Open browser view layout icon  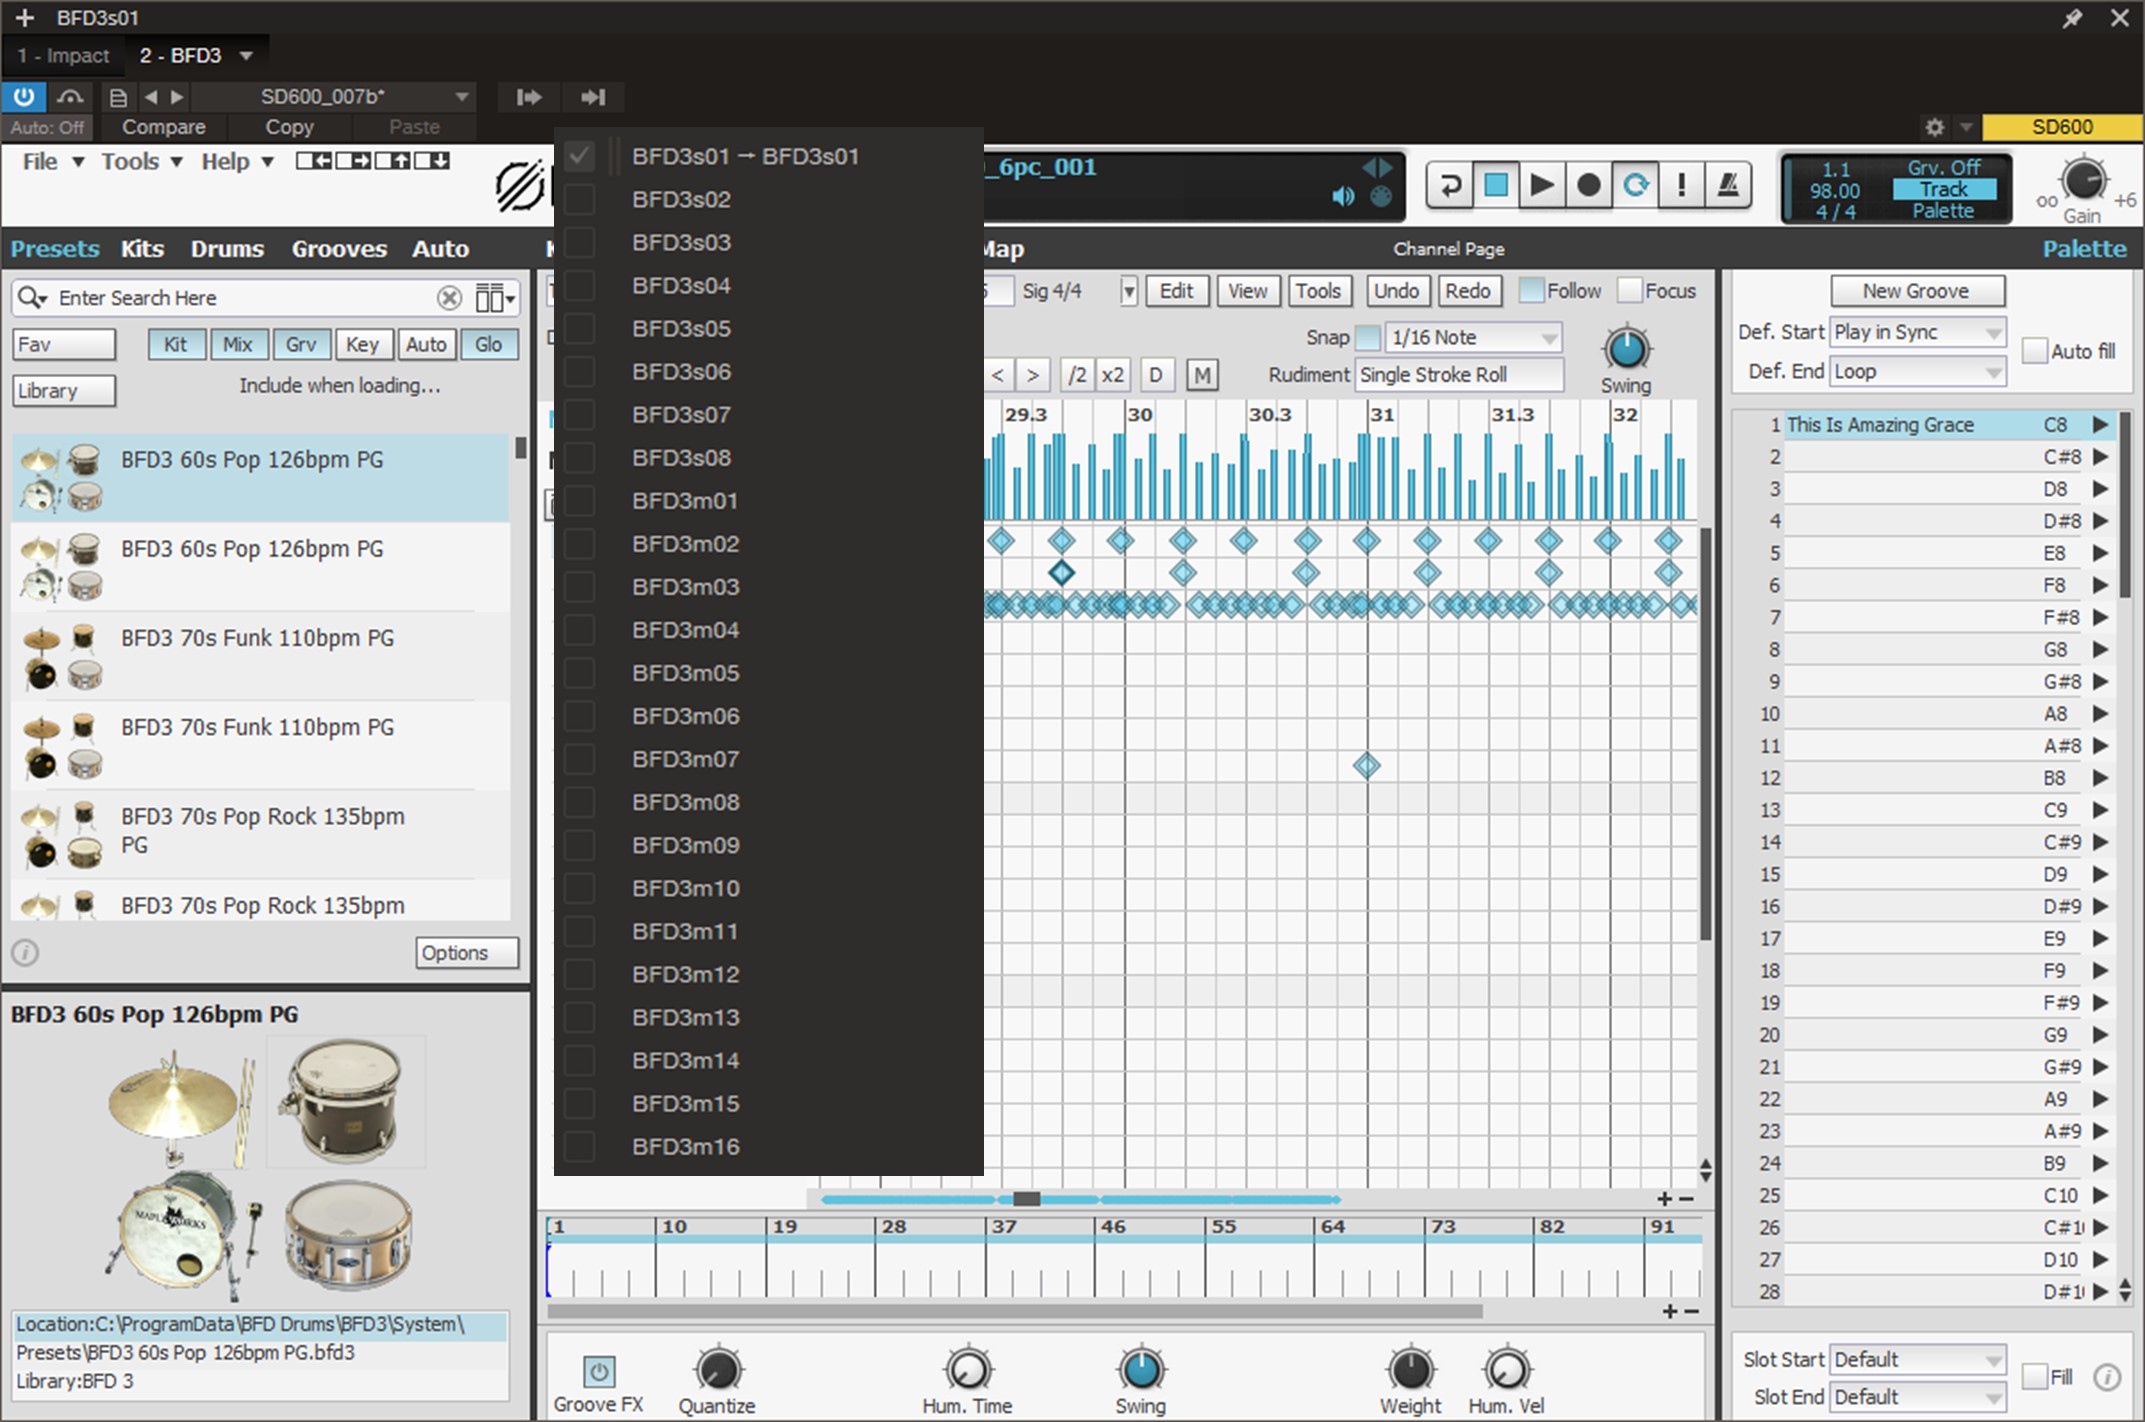point(495,298)
